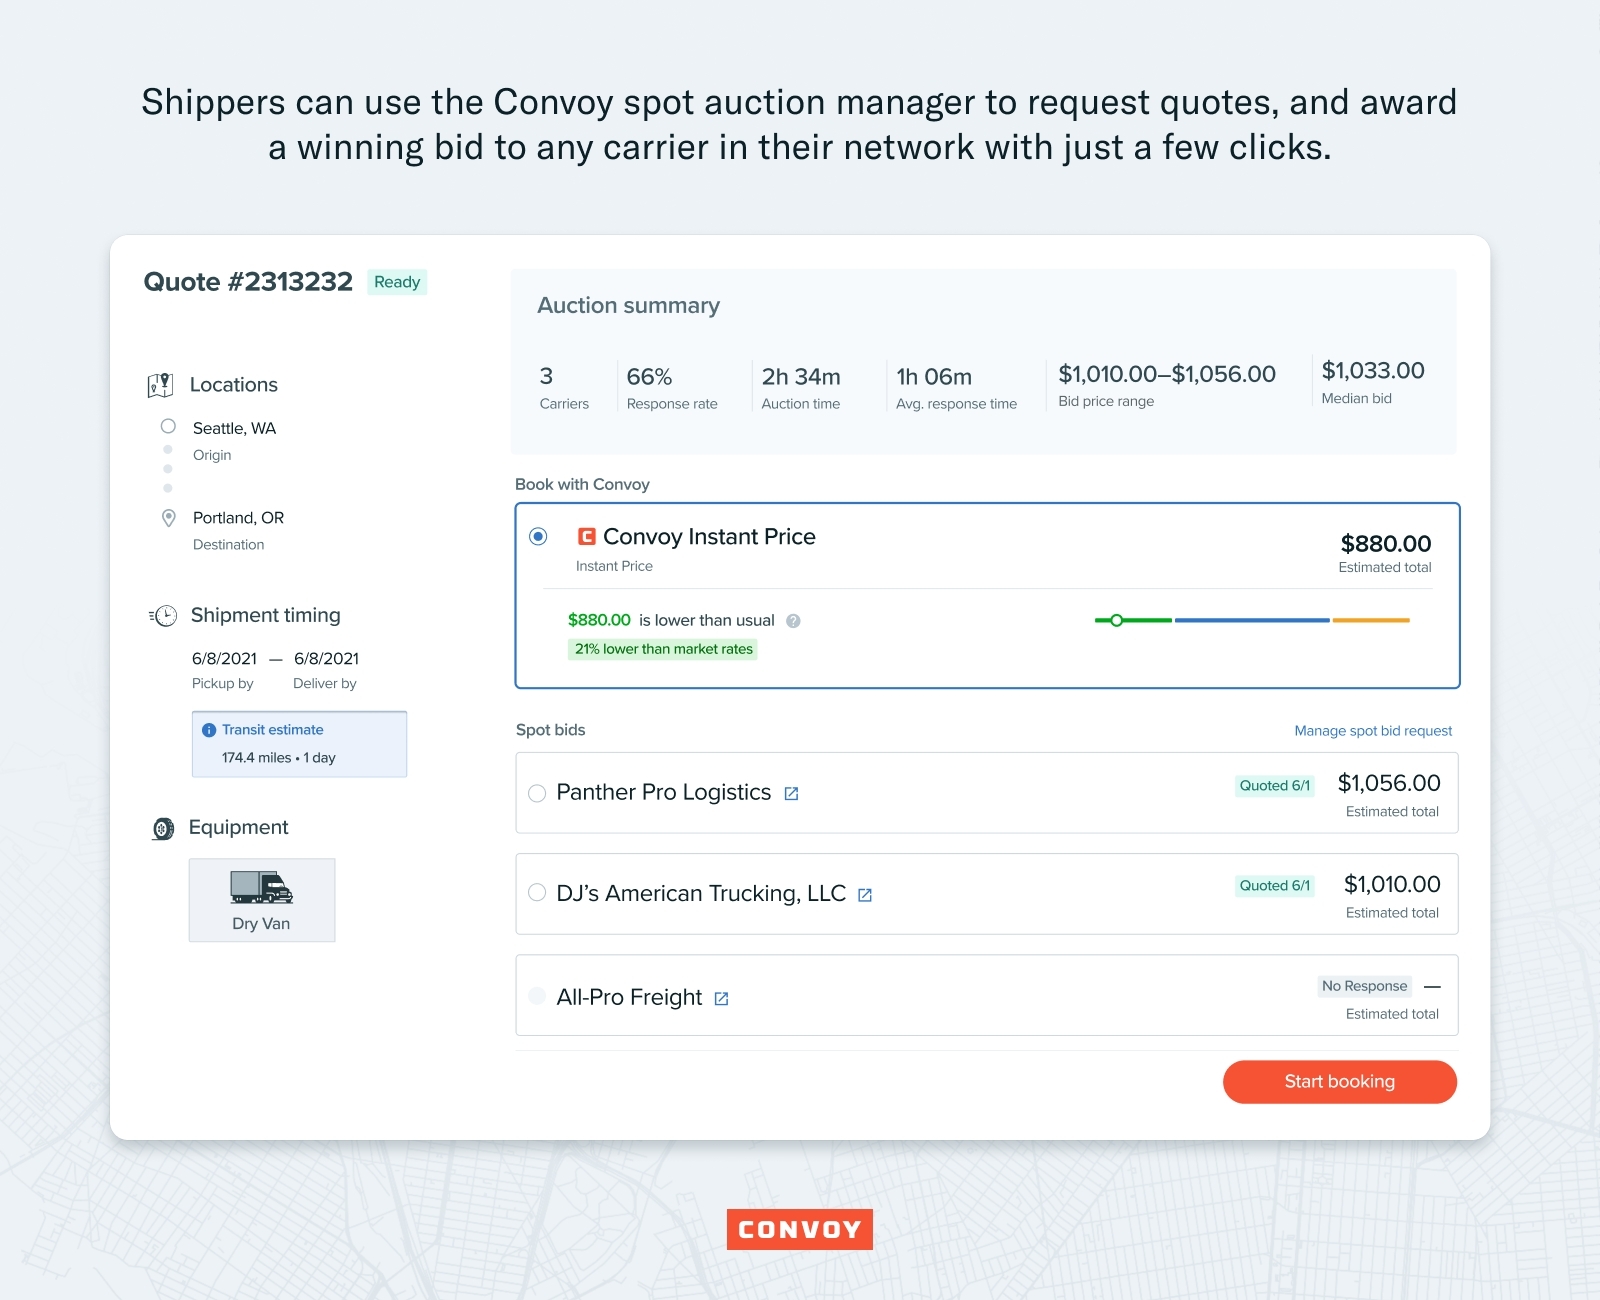
Task: Open the price tooltip via question-mark icon
Action: coord(795,620)
